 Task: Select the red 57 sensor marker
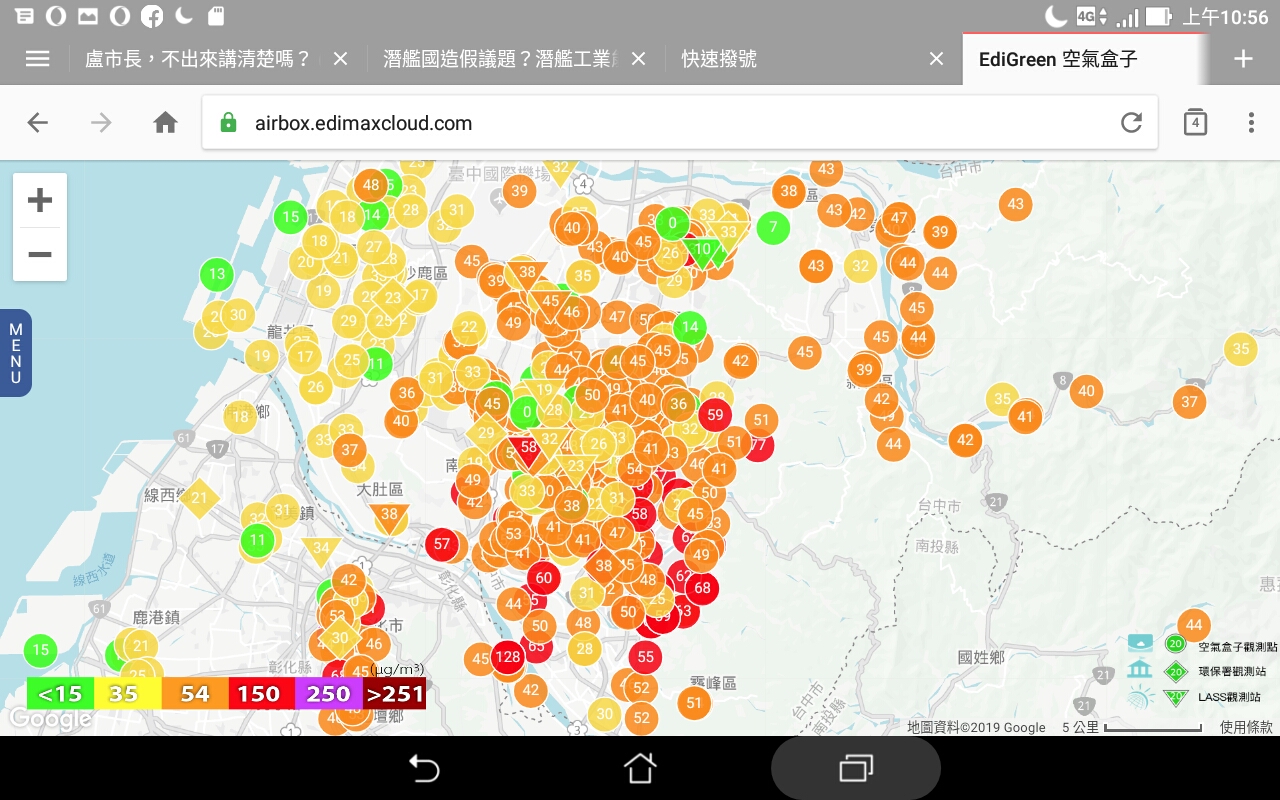(x=442, y=544)
